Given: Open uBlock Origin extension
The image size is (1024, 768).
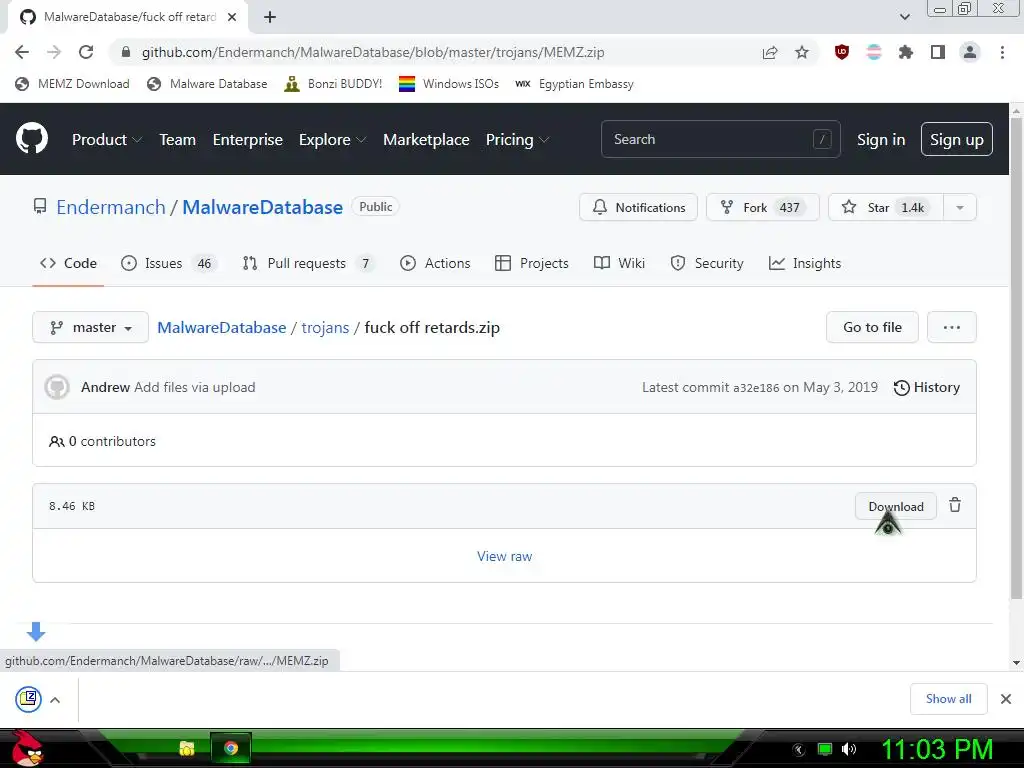Looking at the screenshot, I should (x=842, y=52).
